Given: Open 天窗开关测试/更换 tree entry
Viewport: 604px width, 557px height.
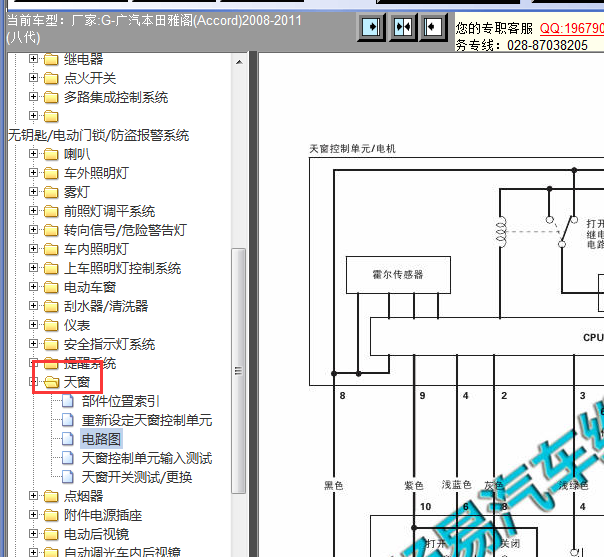Looking at the screenshot, I should (137, 477).
